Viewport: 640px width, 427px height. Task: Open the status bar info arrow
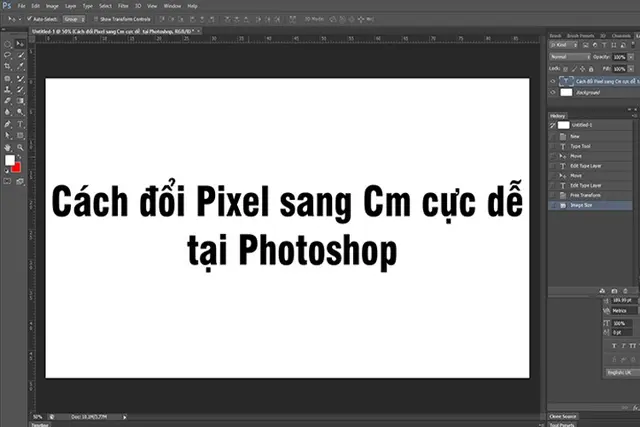[124, 417]
